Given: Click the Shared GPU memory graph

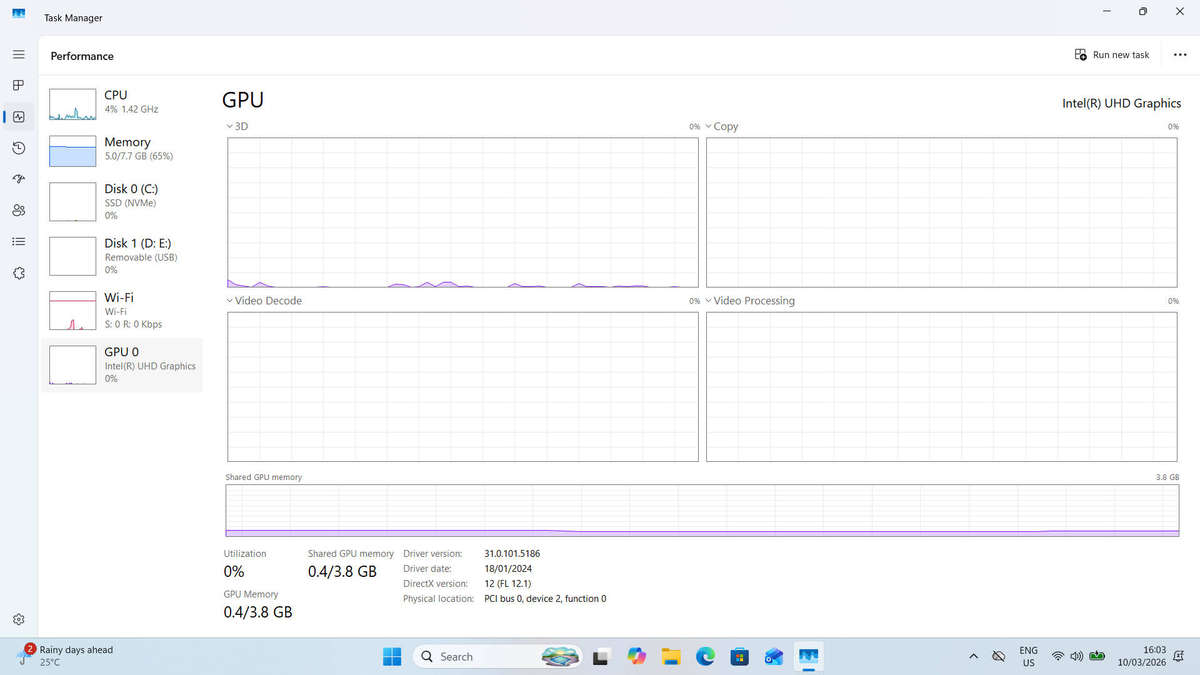Looking at the screenshot, I should pyautogui.click(x=703, y=510).
